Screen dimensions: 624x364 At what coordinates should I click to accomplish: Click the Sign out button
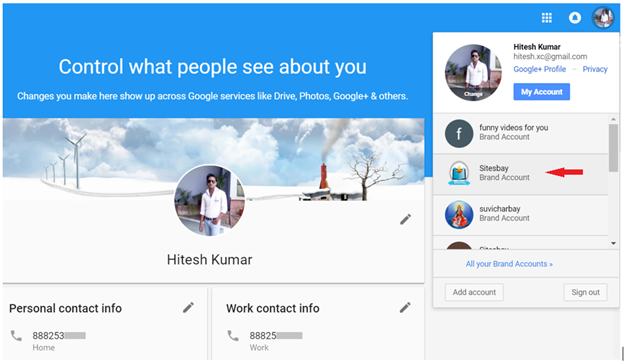(x=585, y=292)
